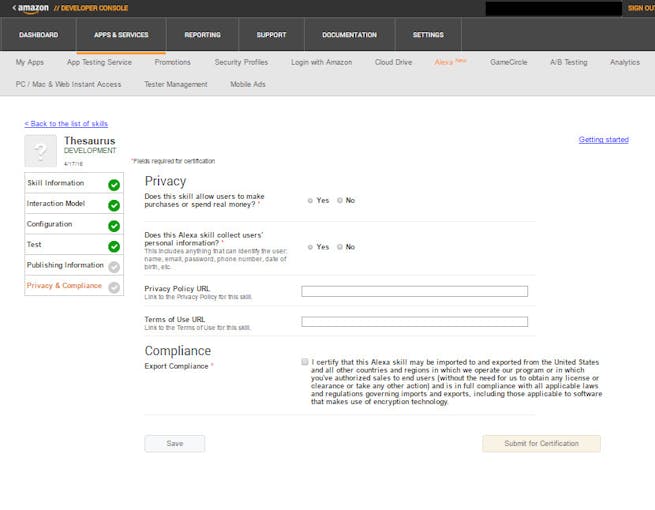Click the Compliance section heading
This screenshot has width=655, height=510.
click(178, 350)
